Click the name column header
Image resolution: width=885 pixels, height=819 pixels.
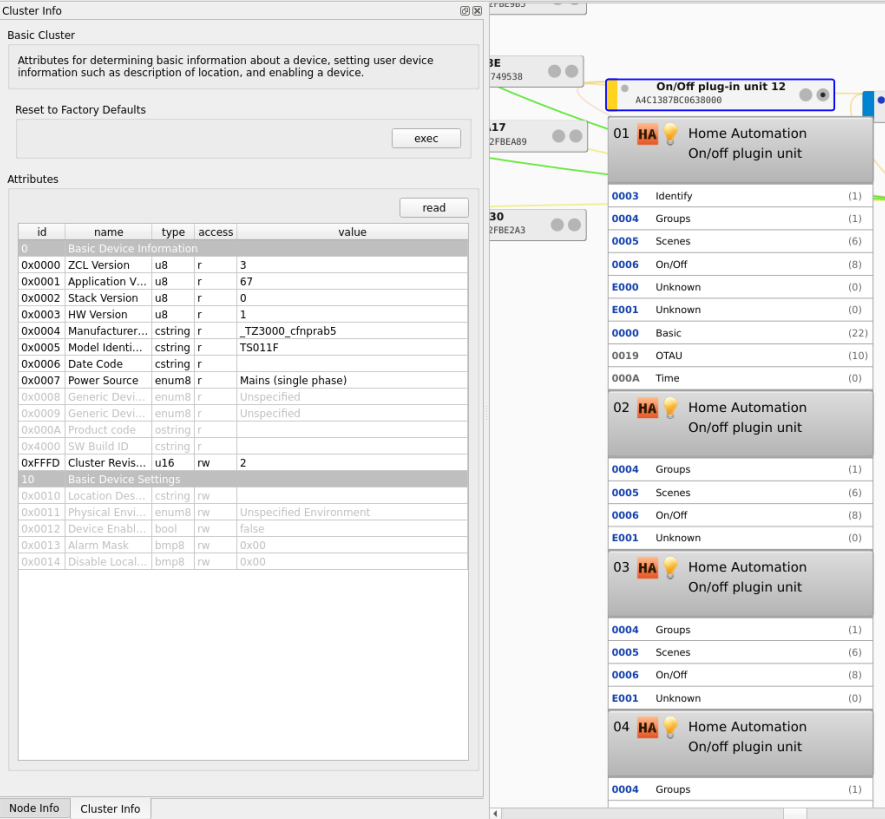coord(108,232)
